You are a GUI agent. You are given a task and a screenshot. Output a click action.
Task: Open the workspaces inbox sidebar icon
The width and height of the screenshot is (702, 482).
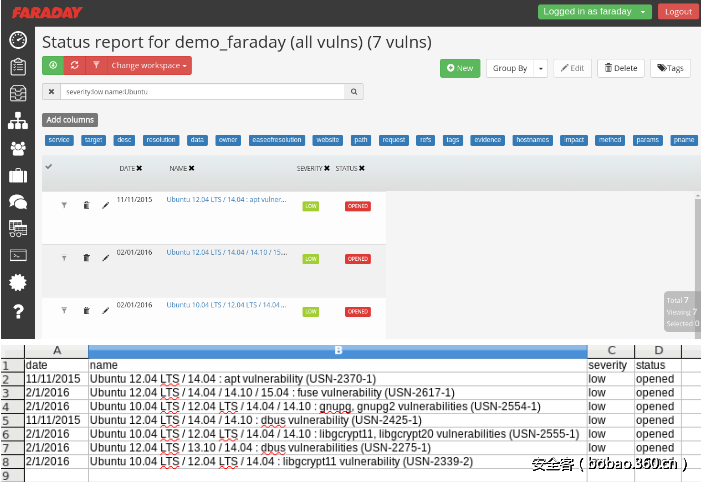click(x=18, y=94)
